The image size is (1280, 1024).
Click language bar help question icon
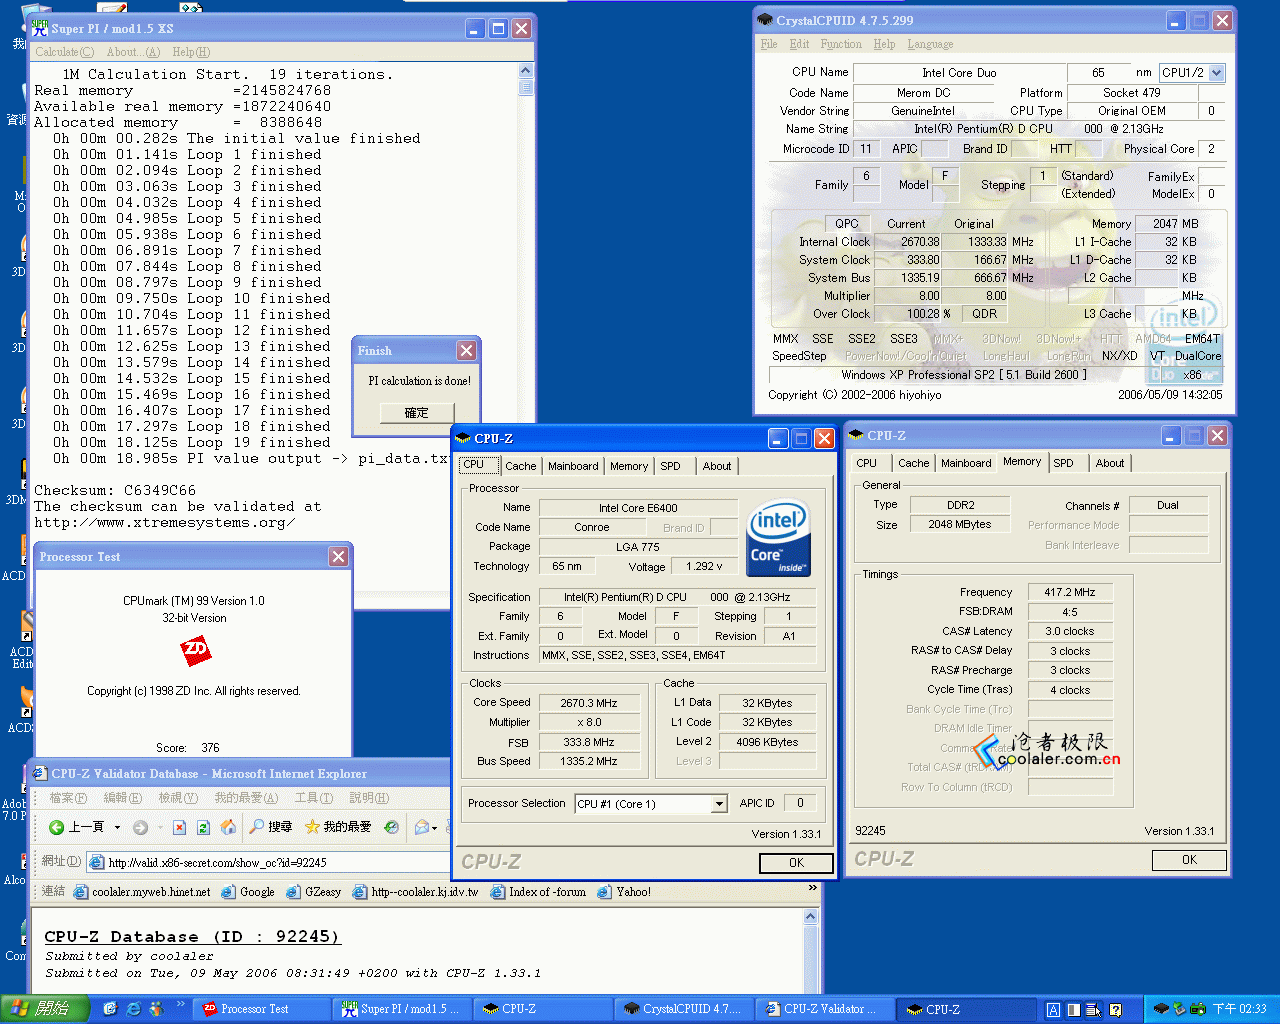coord(1115,1010)
